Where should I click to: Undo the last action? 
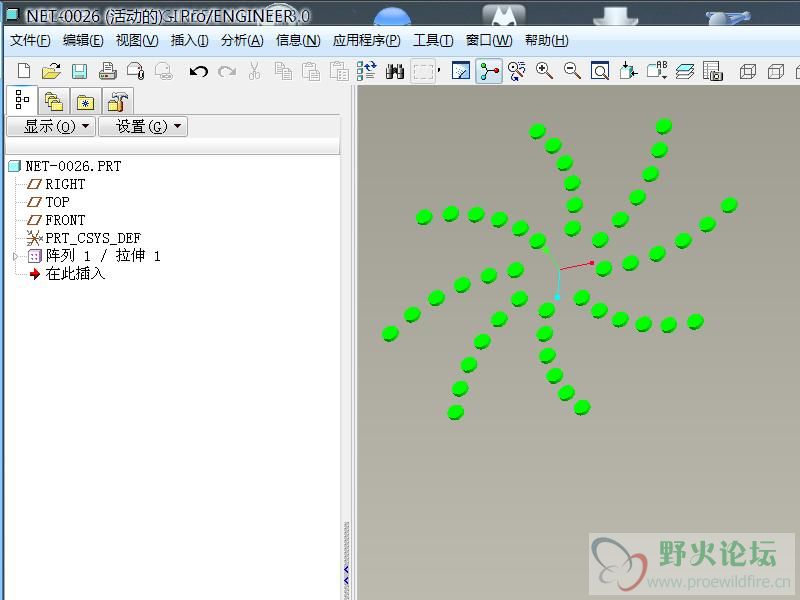coord(198,71)
